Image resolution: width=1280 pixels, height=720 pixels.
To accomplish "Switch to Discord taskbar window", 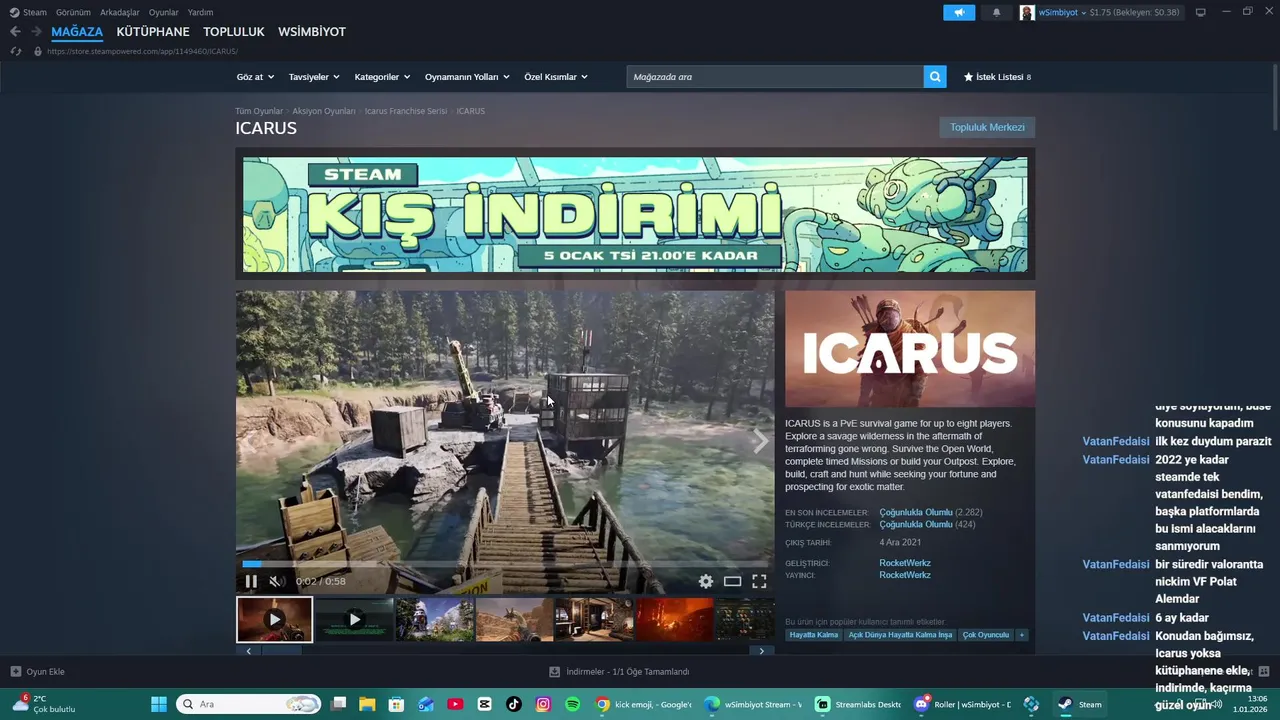I will click(x=962, y=704).
